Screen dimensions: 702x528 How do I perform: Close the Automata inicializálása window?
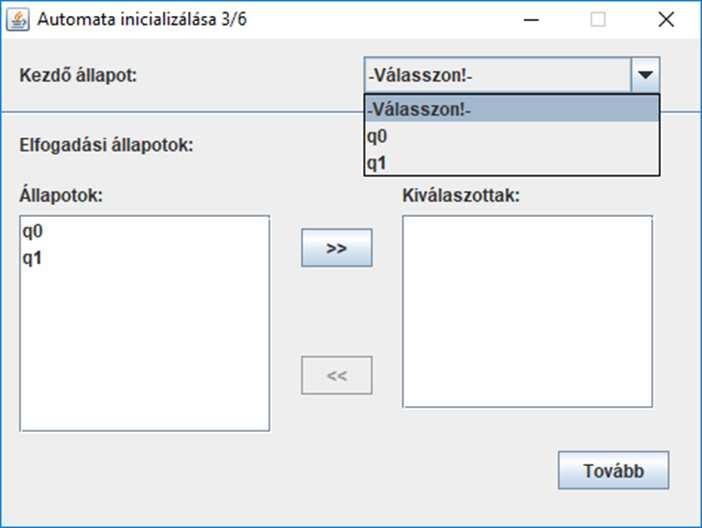click(x=666, y=20)
